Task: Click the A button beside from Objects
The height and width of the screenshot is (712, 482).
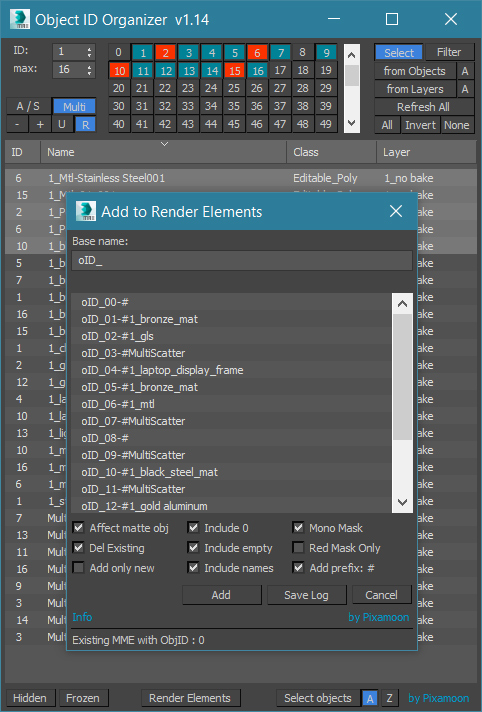Action: [465, 71]
